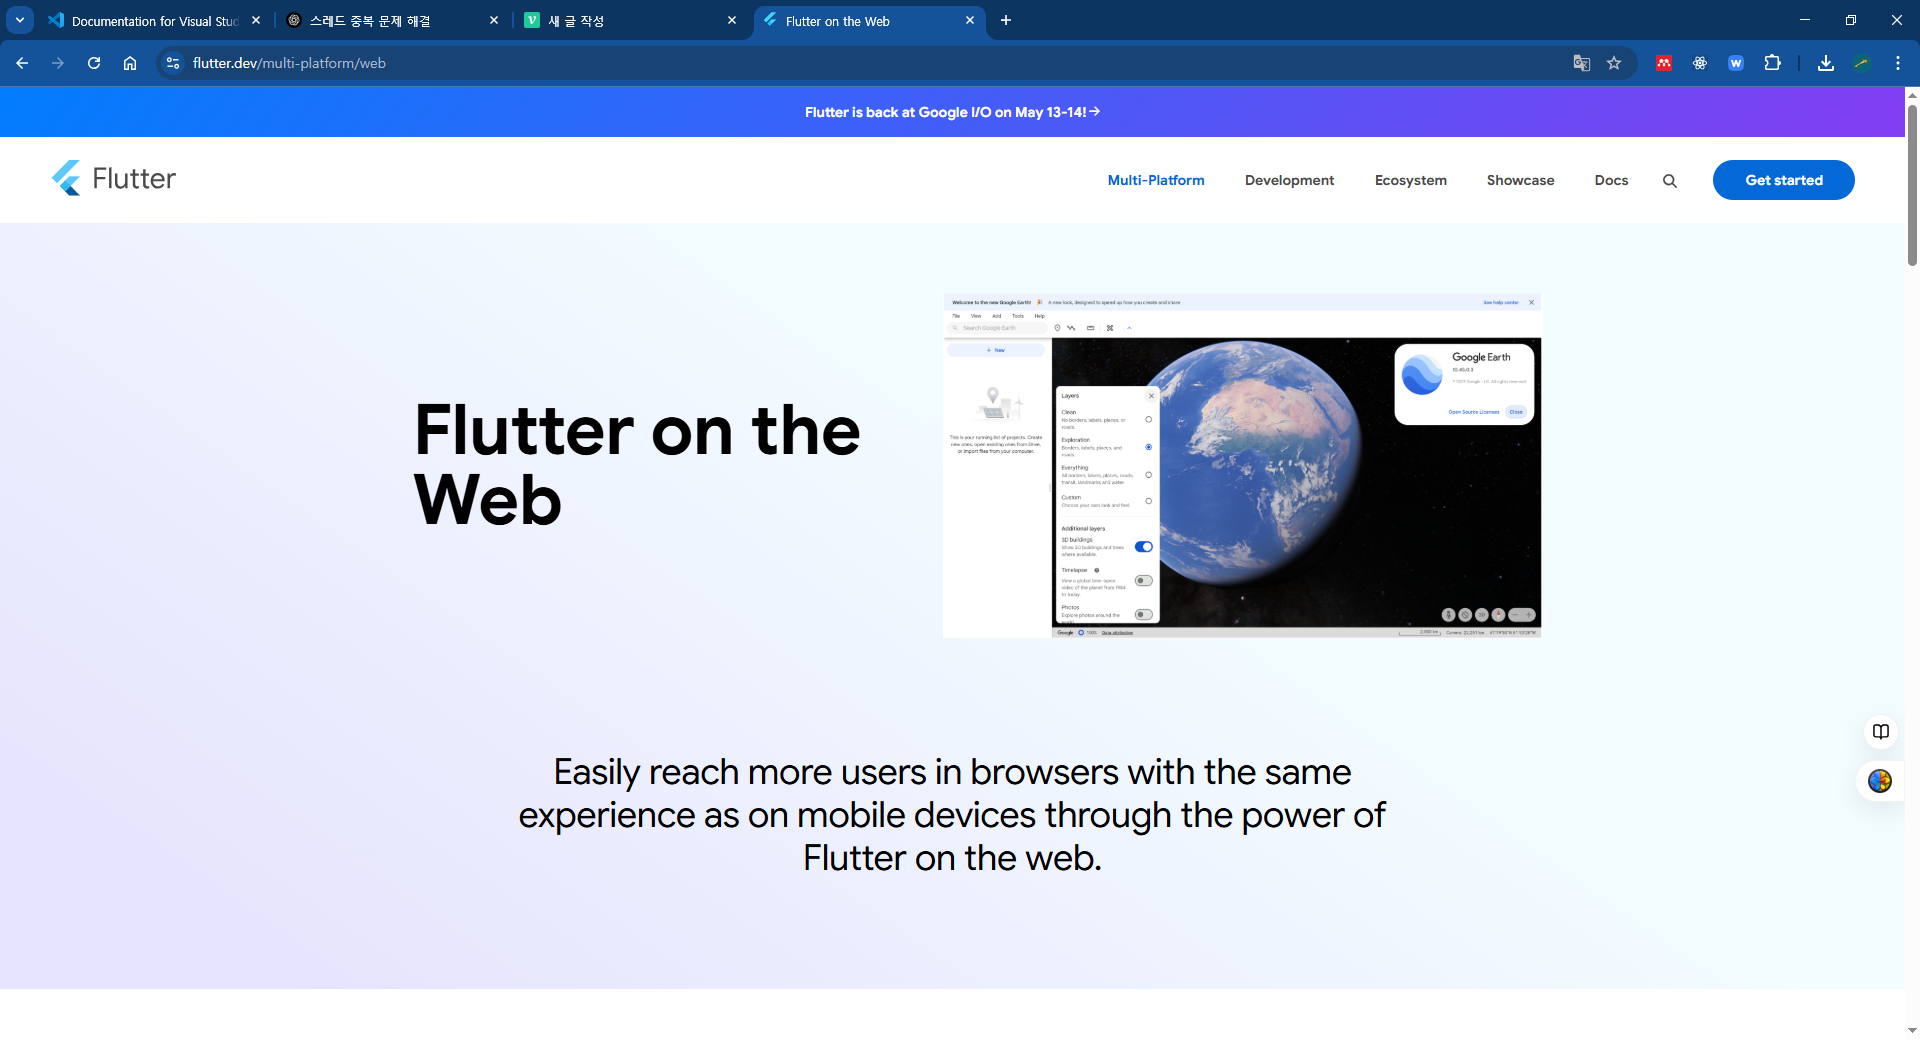The height and width of the screenshot is (1040, 1920).
Task: Click the paragraph "Easily reach more users in browsers"
Action: click(952, 815)
